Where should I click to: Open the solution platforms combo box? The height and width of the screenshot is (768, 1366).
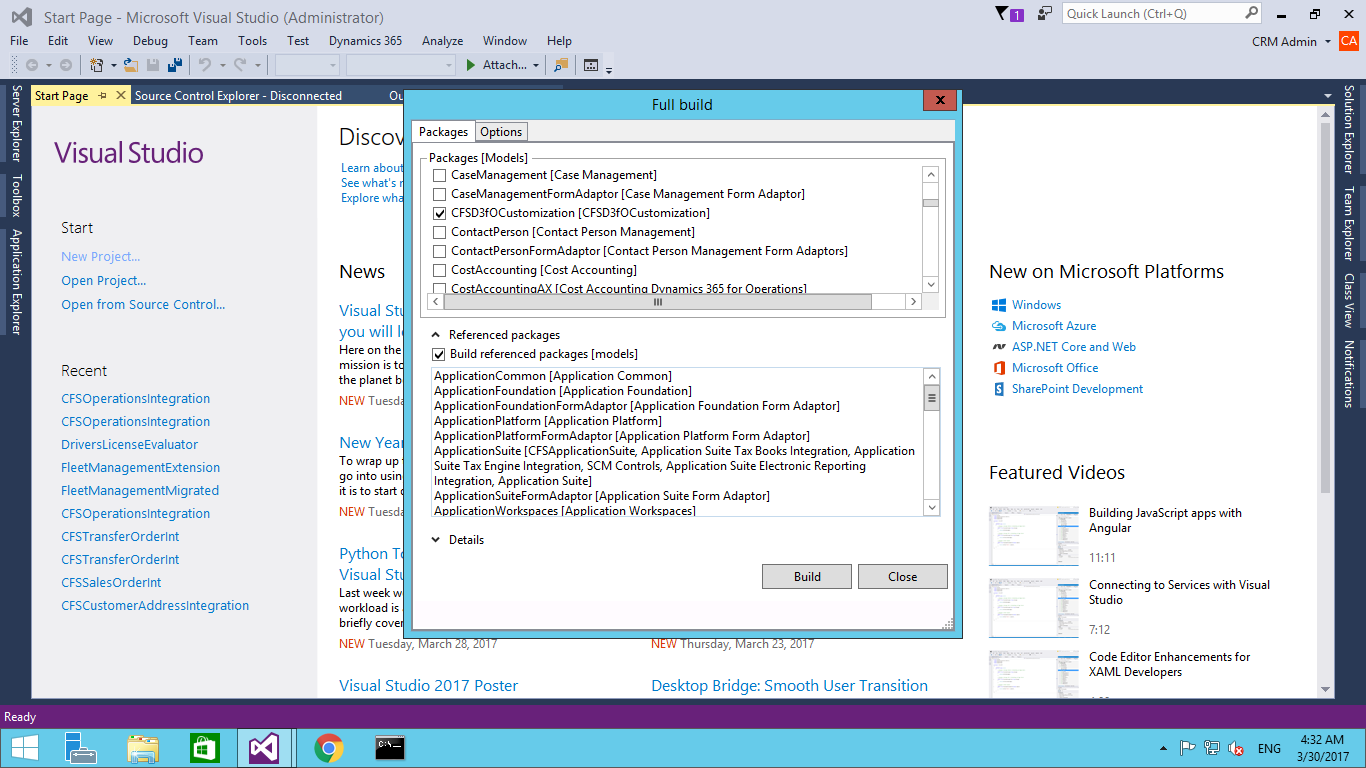(401, 65)
